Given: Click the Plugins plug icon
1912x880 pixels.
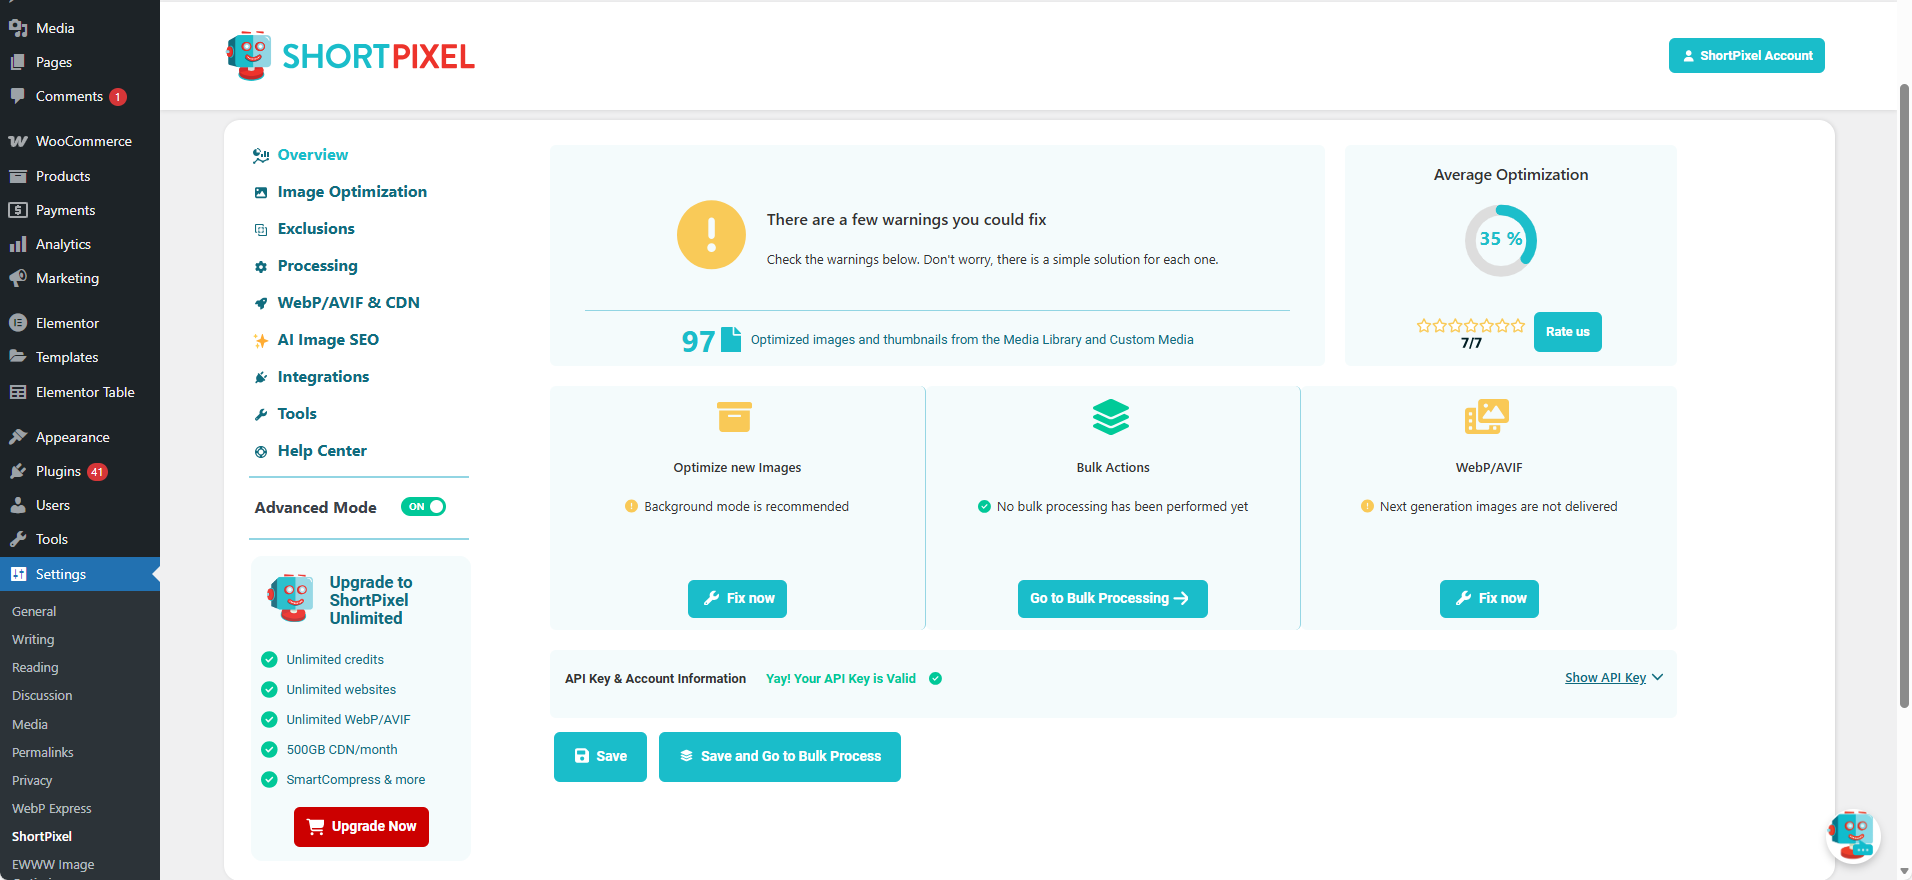Looking at the screenshot, I should (x=18, y=471).
